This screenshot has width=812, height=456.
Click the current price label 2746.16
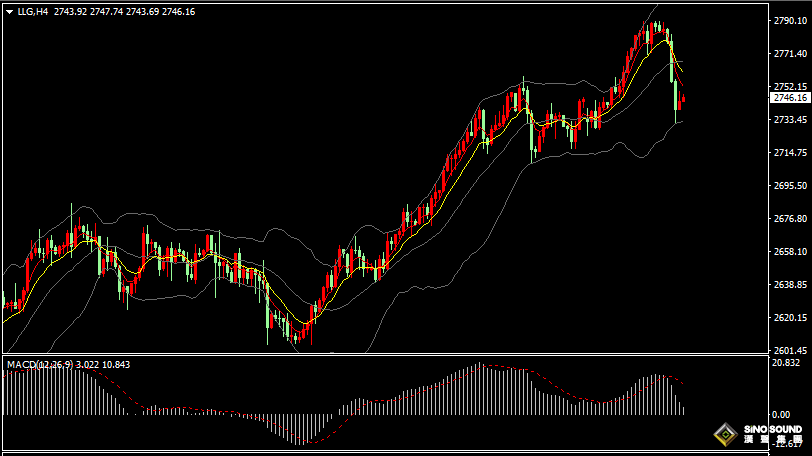[x=790, y=98]
